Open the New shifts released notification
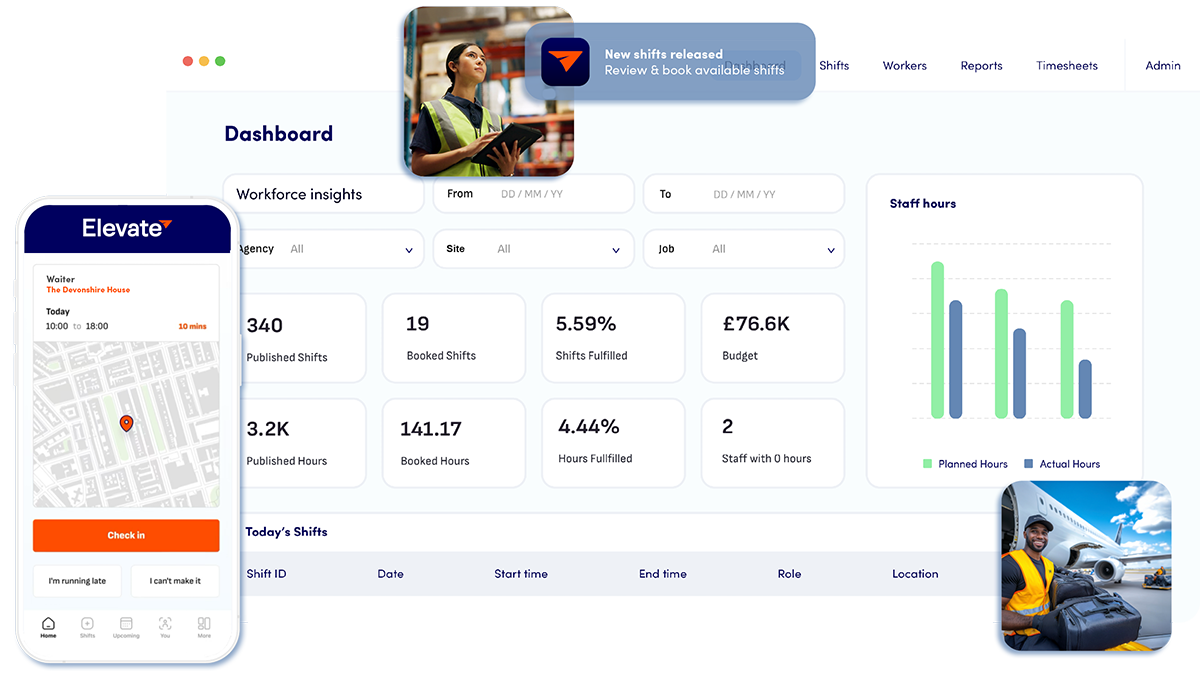Viewport: 1200px width, 677px height. click(x=670, y=62)
